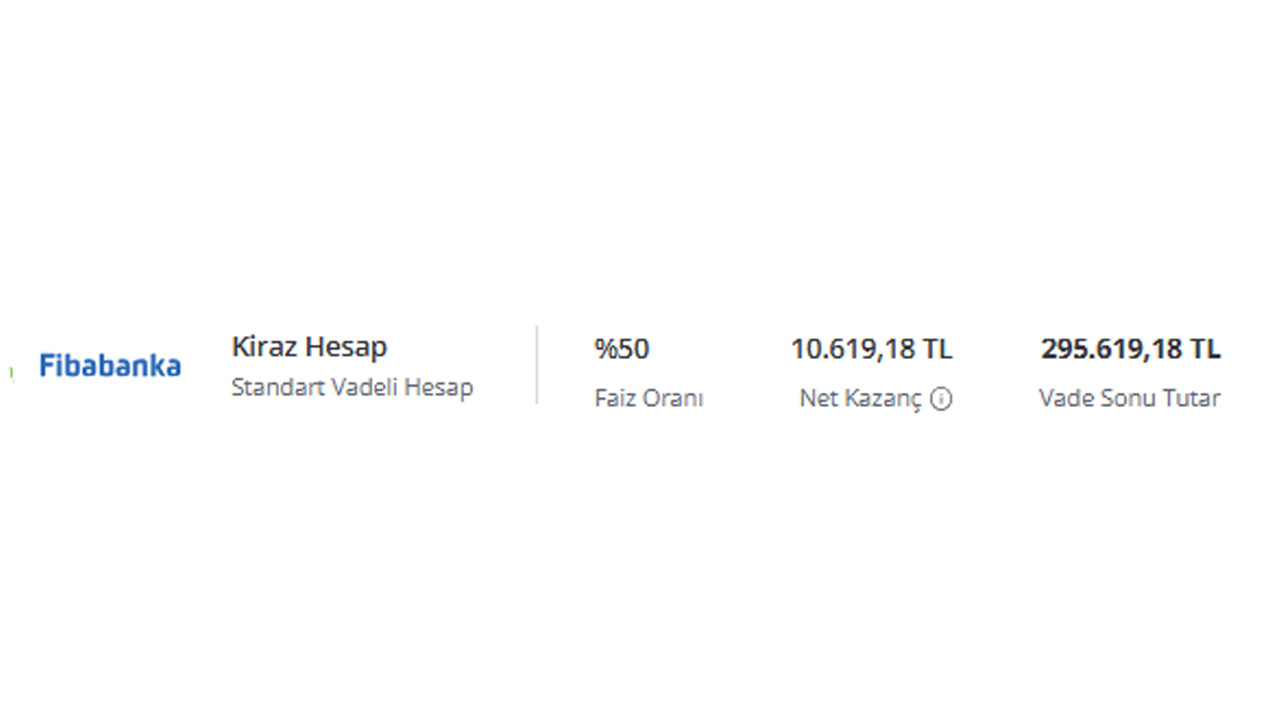Click the 10.619,18 TL net earnings amount
1280x720 pixels.
tap(872, 349)
